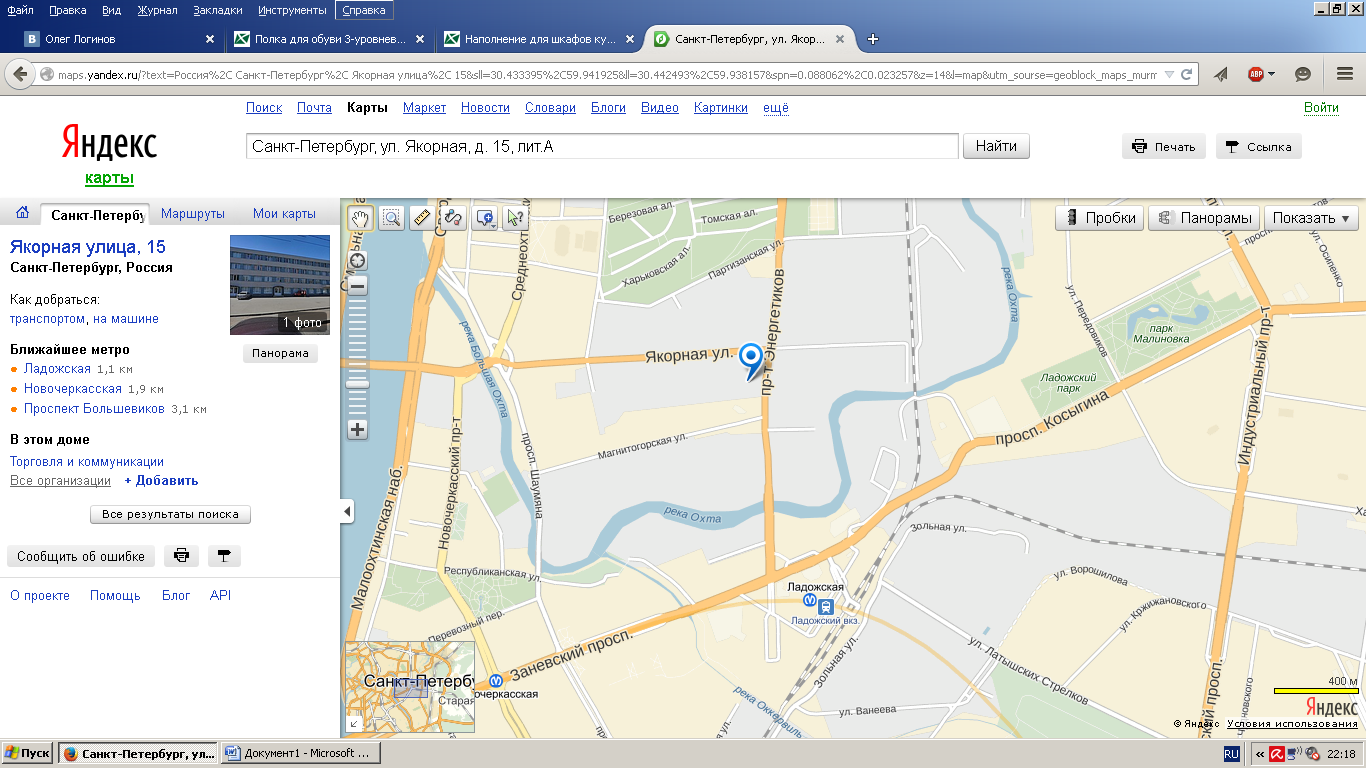
Task: Click the Найти search button
Action: [996, 146]
